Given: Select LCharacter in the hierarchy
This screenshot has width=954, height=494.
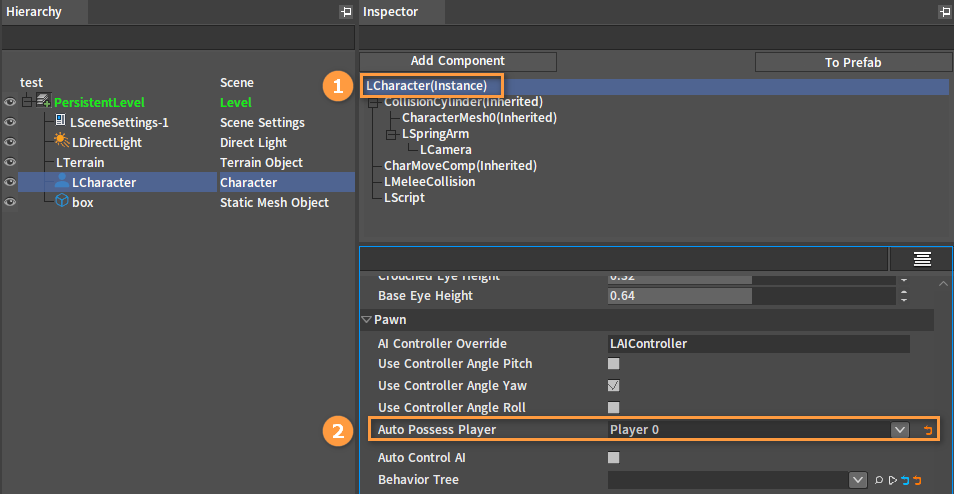Looking at the screenshot, I should pyautogui.click(x=104, y=183).
